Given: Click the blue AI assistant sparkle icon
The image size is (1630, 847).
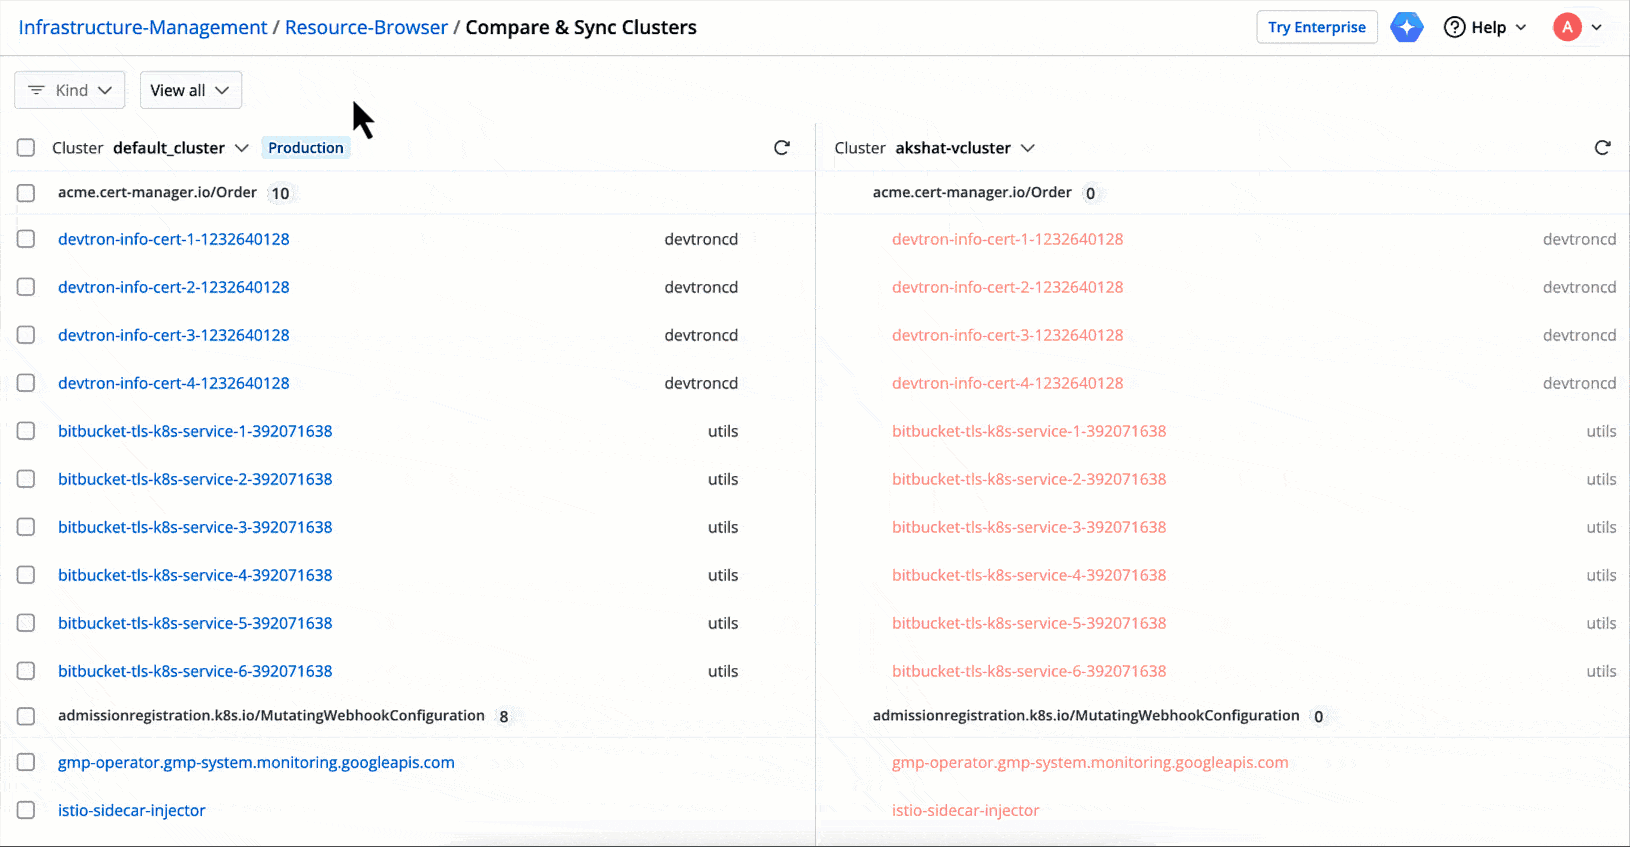Looking at the screenshot, I should [1406, 27].
